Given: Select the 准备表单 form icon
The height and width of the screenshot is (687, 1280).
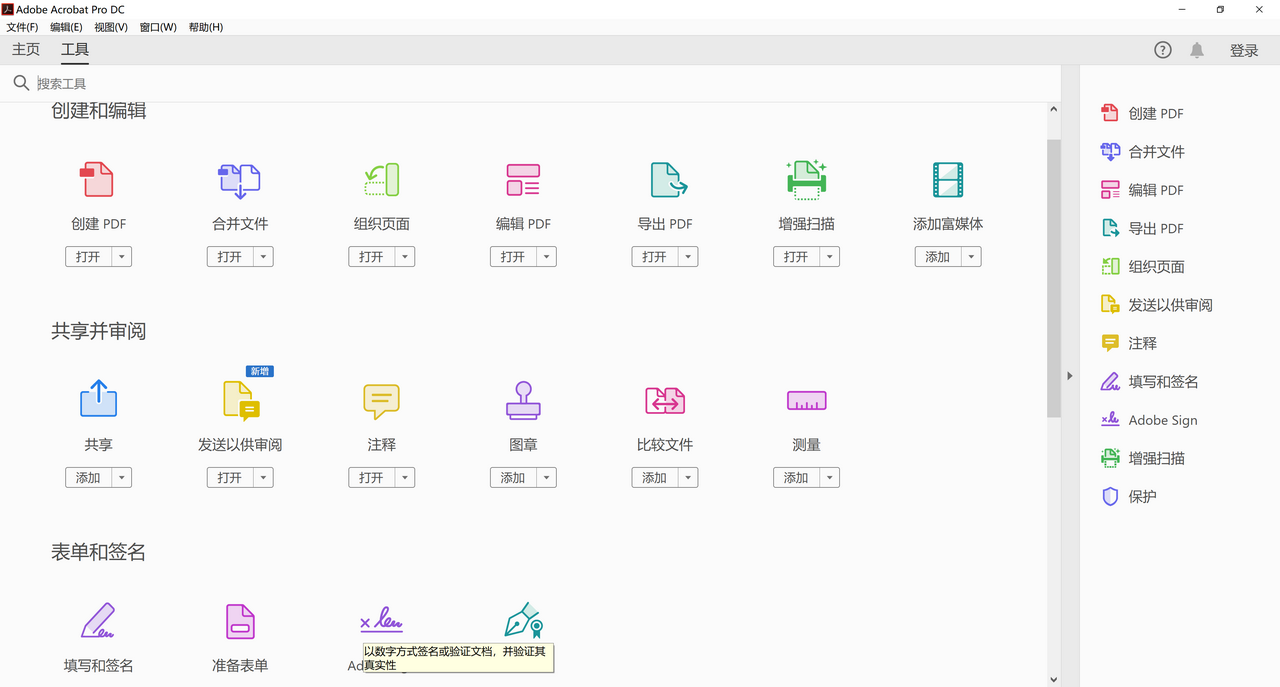Looking at the screenshot, I should 240,621.
